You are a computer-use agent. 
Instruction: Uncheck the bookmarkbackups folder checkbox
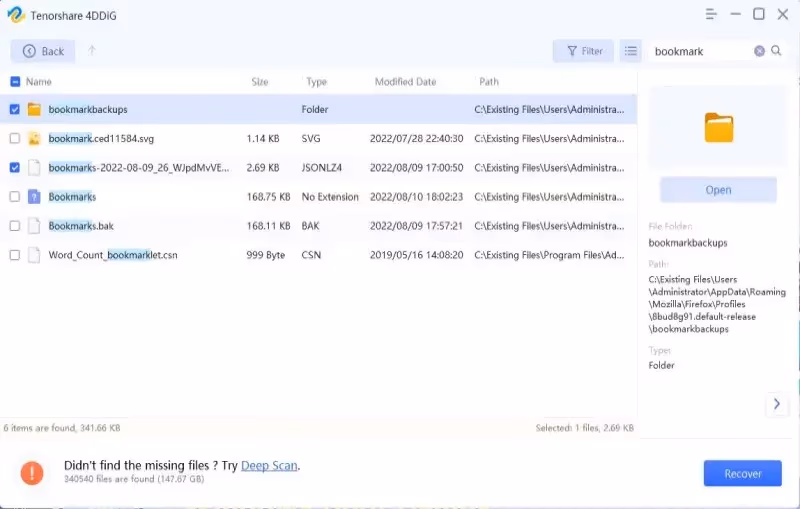(15, 109)
